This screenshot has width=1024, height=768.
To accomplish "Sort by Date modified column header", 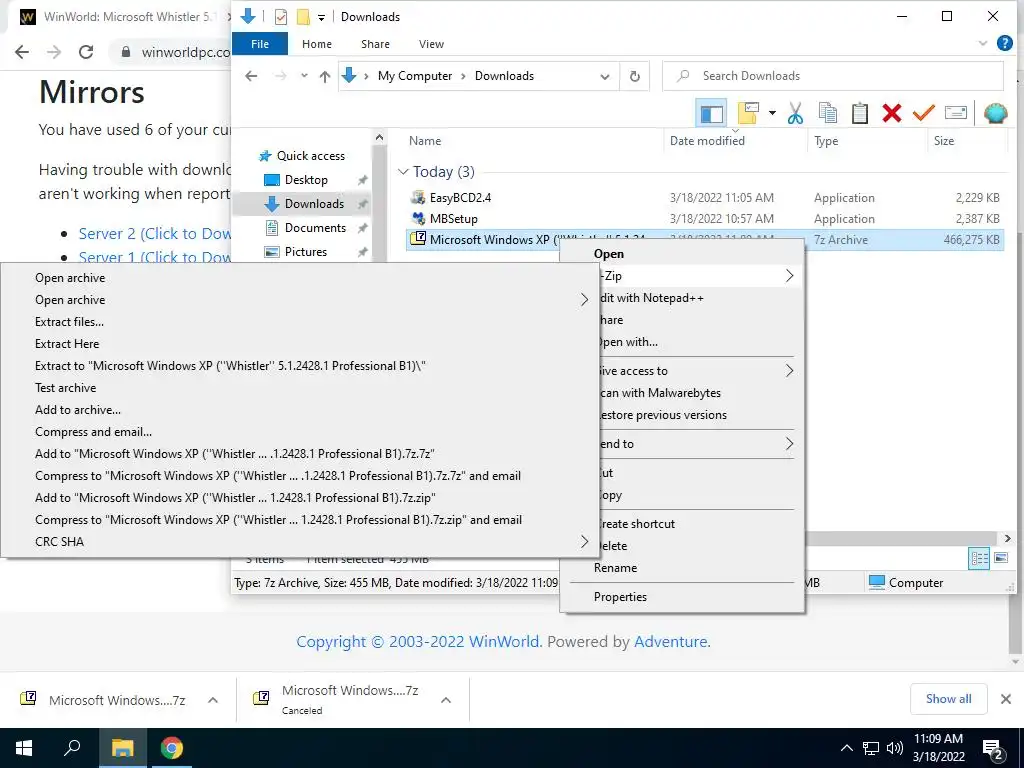I will (x=707, y=140).
